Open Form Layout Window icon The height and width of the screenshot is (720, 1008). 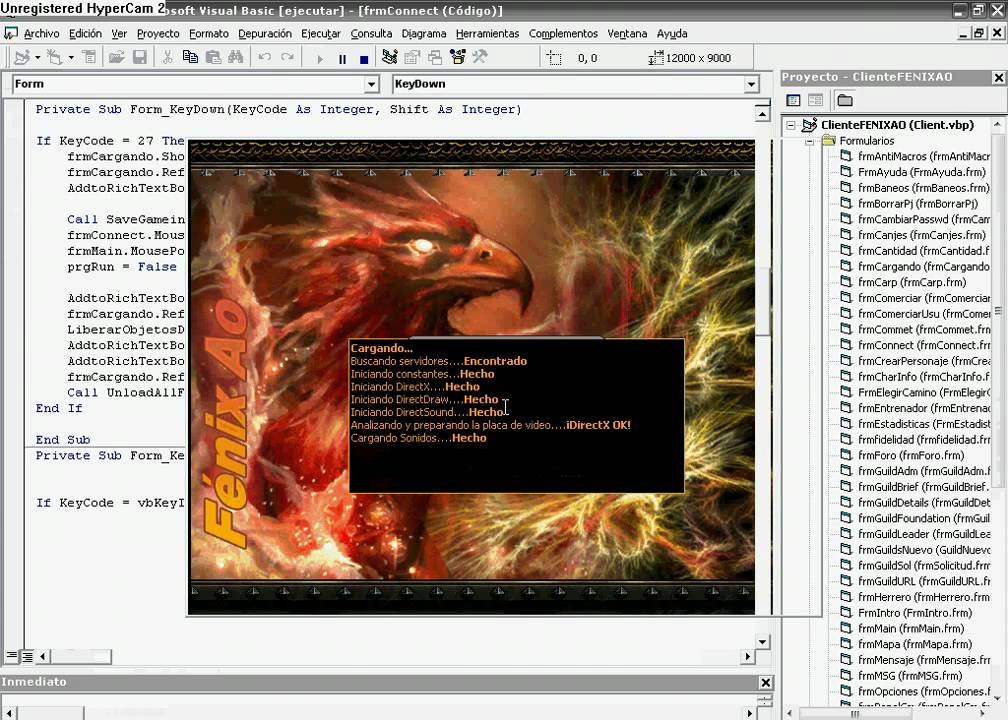click(435, 58)
